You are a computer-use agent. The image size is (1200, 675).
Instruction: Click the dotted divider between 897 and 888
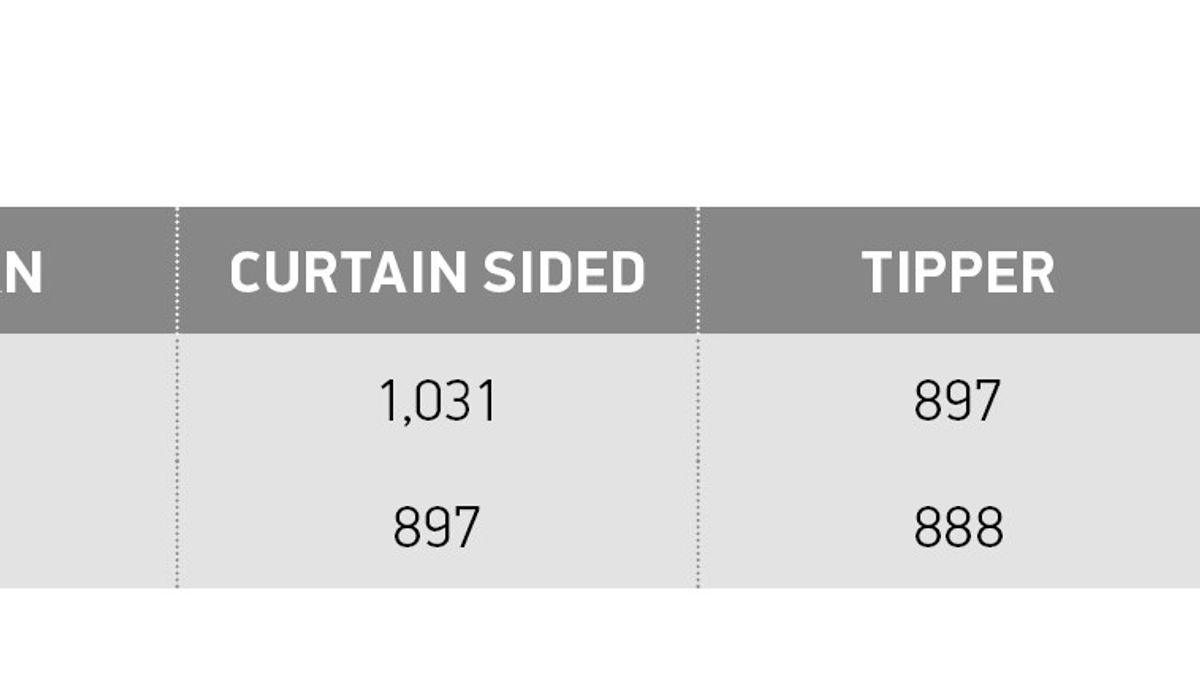click(x=698, y=527)
